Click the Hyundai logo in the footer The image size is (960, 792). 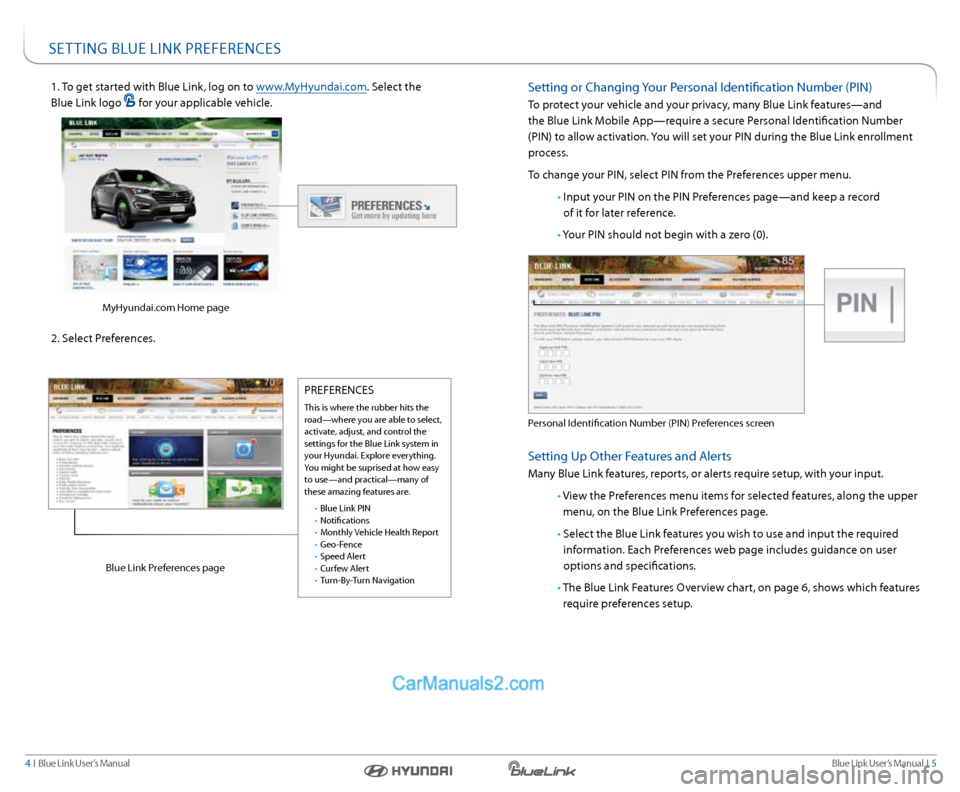(x=408, y=770)
